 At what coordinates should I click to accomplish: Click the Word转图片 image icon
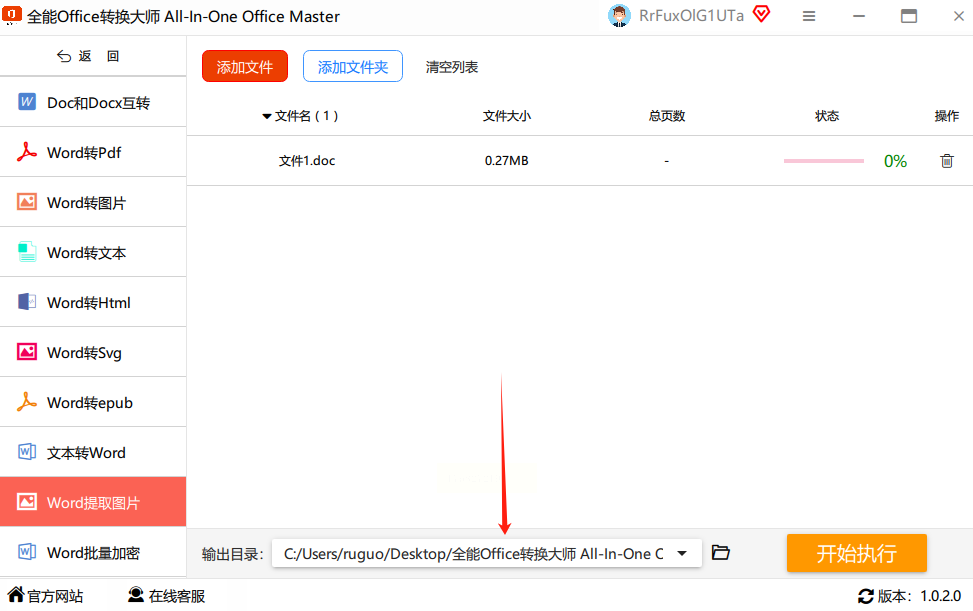pyautogui.click(x=27, y=202)
